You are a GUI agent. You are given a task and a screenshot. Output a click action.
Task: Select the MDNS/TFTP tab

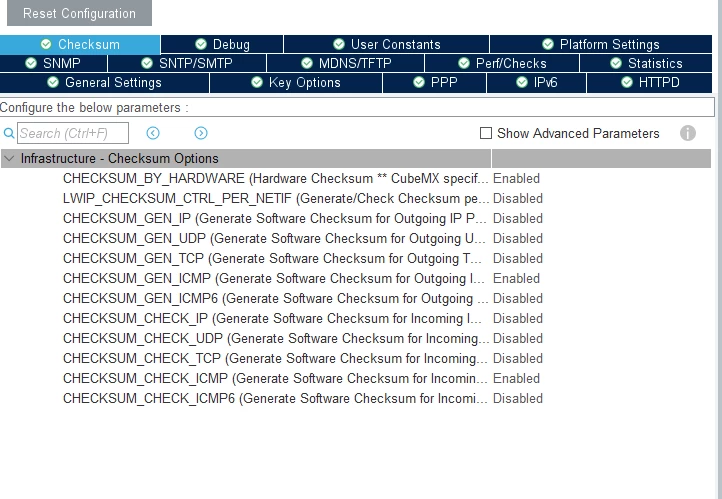[x=345, y=63]
